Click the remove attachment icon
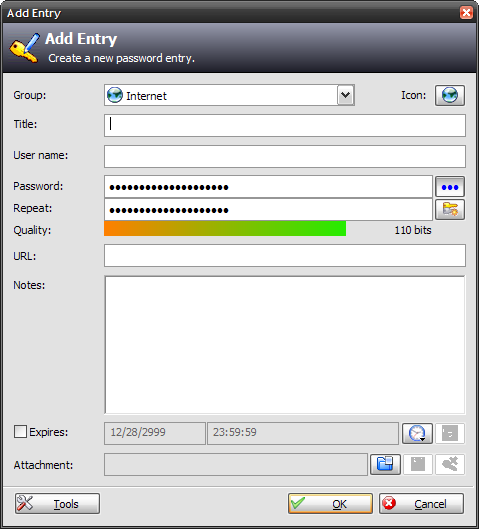Screen dimensions: 479x529 pos(450,464)
